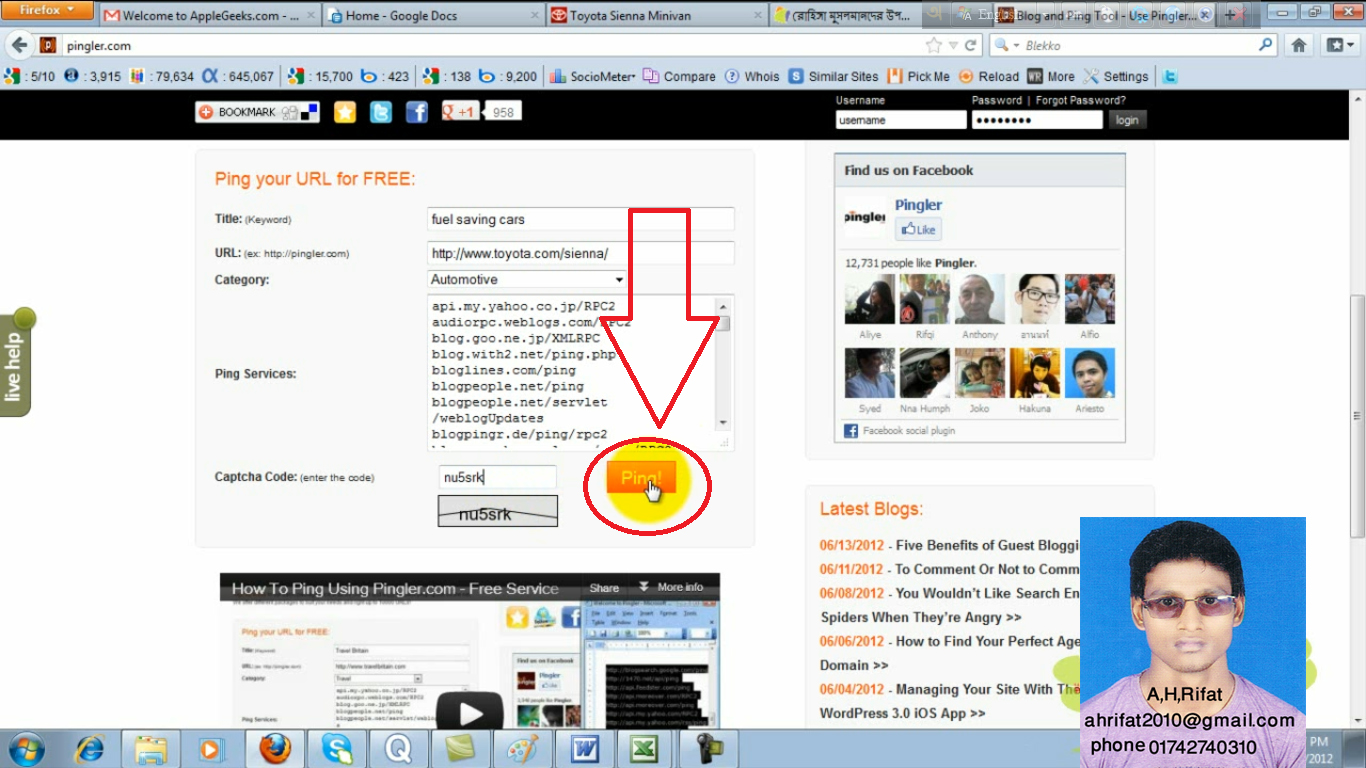The width and height of the screenshot is (1366, 768).
Task: Open the More toolbar menu
Action: [1051, 76]
